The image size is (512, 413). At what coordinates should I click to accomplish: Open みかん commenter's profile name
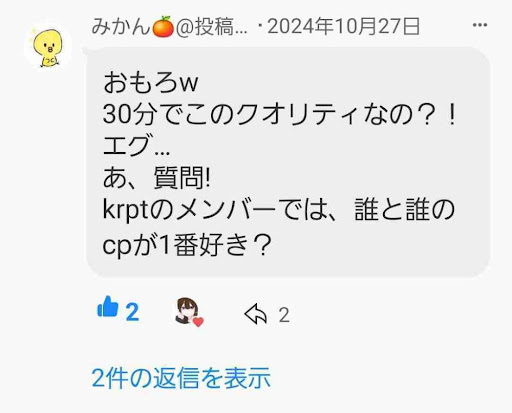[x=121, y=27]
